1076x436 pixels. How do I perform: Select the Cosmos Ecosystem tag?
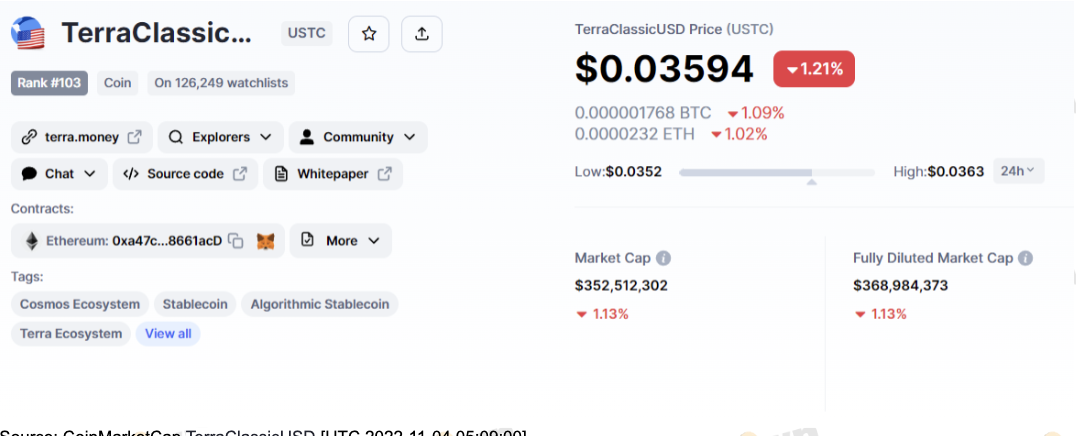(80, 304)
